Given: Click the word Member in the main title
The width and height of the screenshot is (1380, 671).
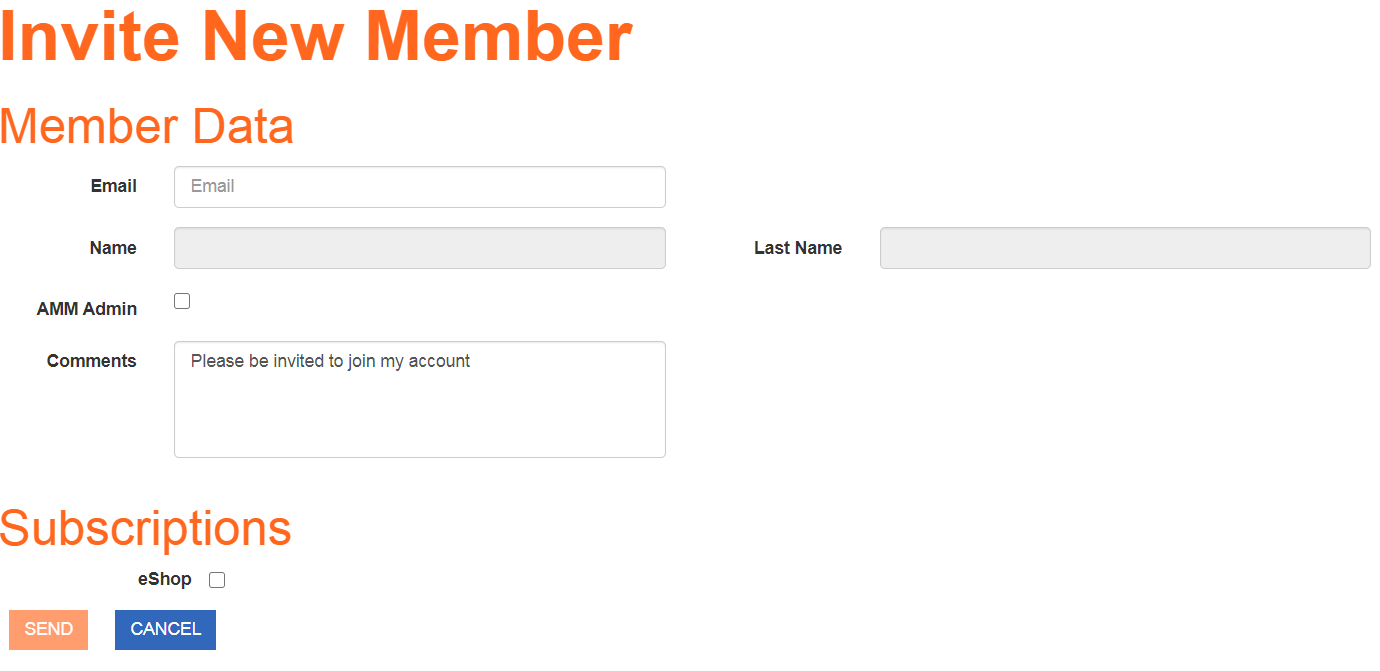Looking at the screenshot, I should tap(498, 36).
